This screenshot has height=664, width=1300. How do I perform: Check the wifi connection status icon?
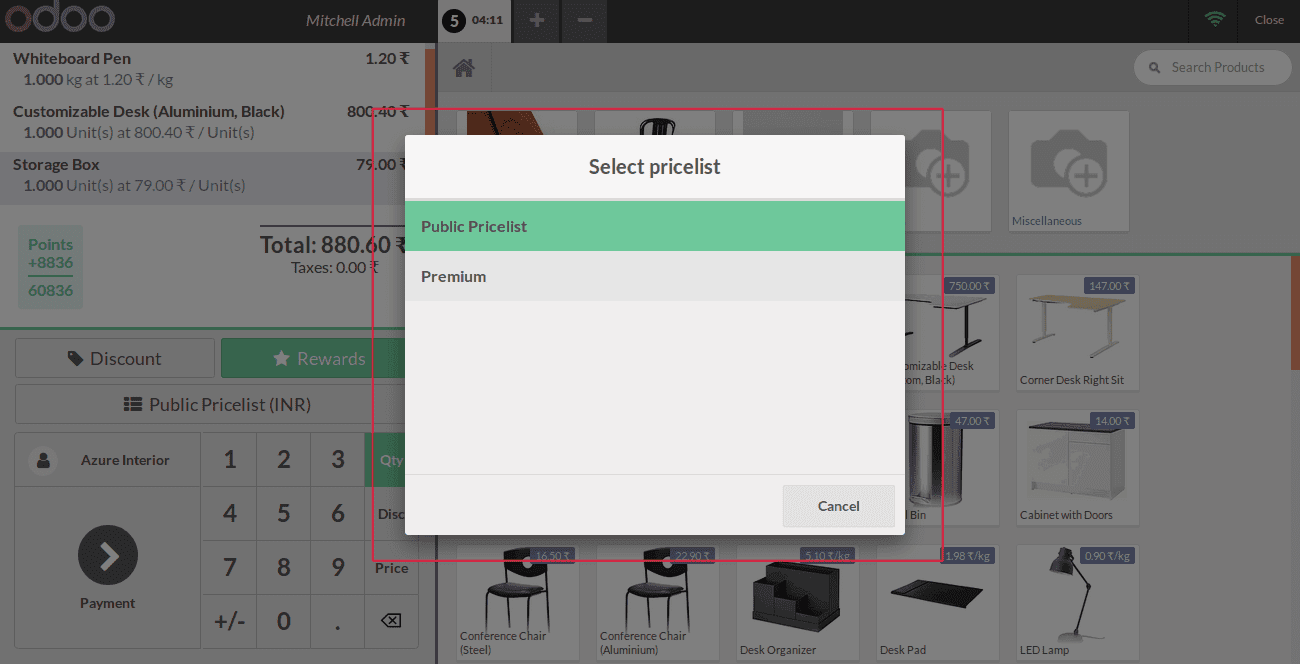click(x=1215, y=20)
